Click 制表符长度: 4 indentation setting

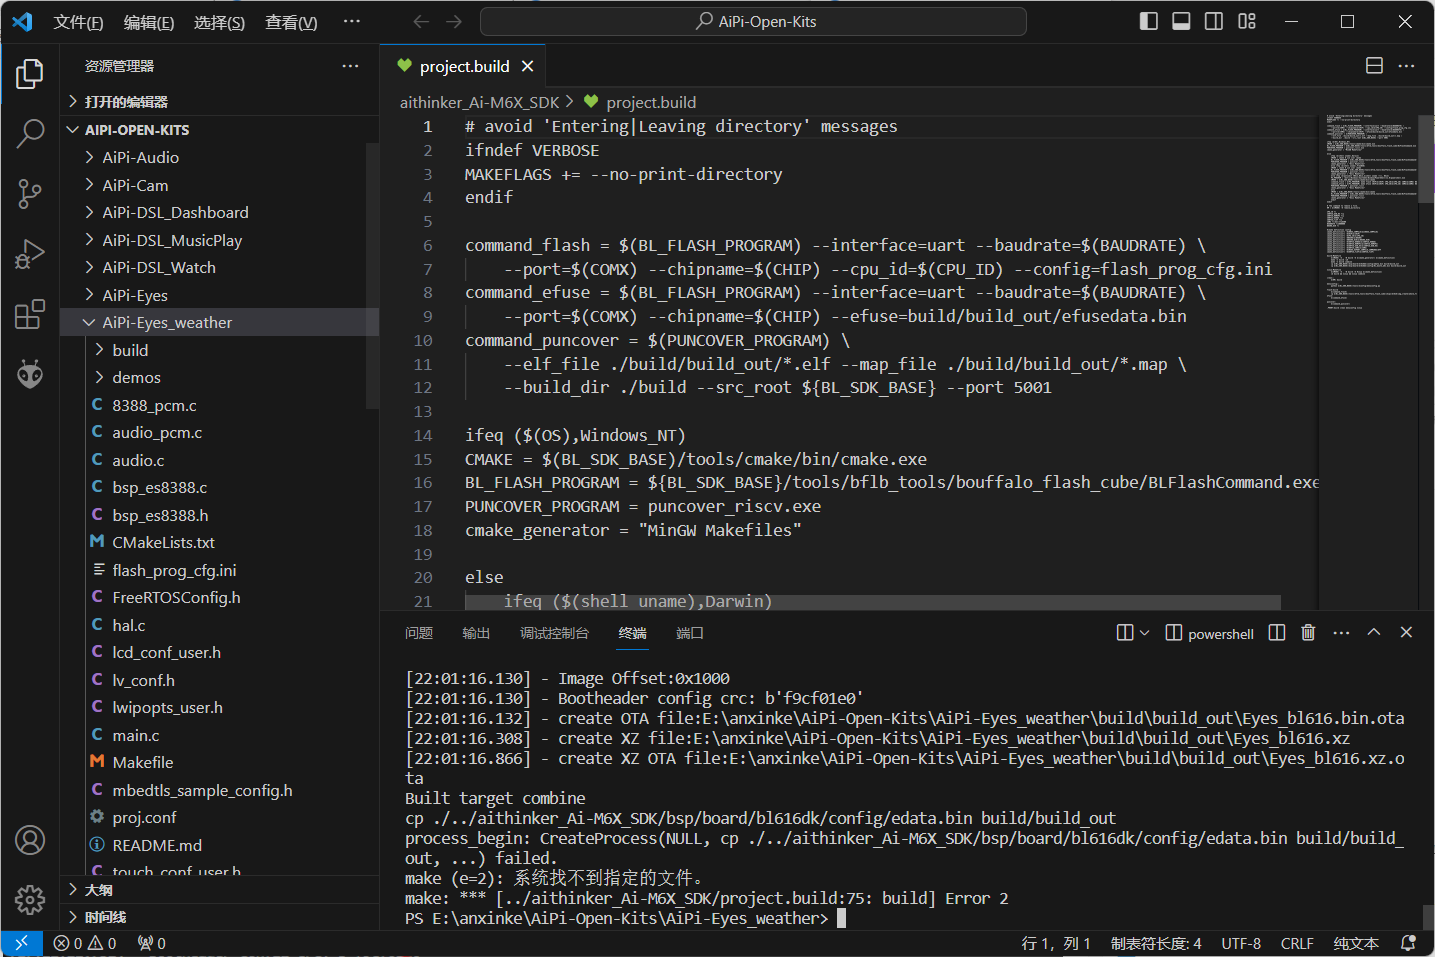pyautogui.click(x=1156, y=943)
